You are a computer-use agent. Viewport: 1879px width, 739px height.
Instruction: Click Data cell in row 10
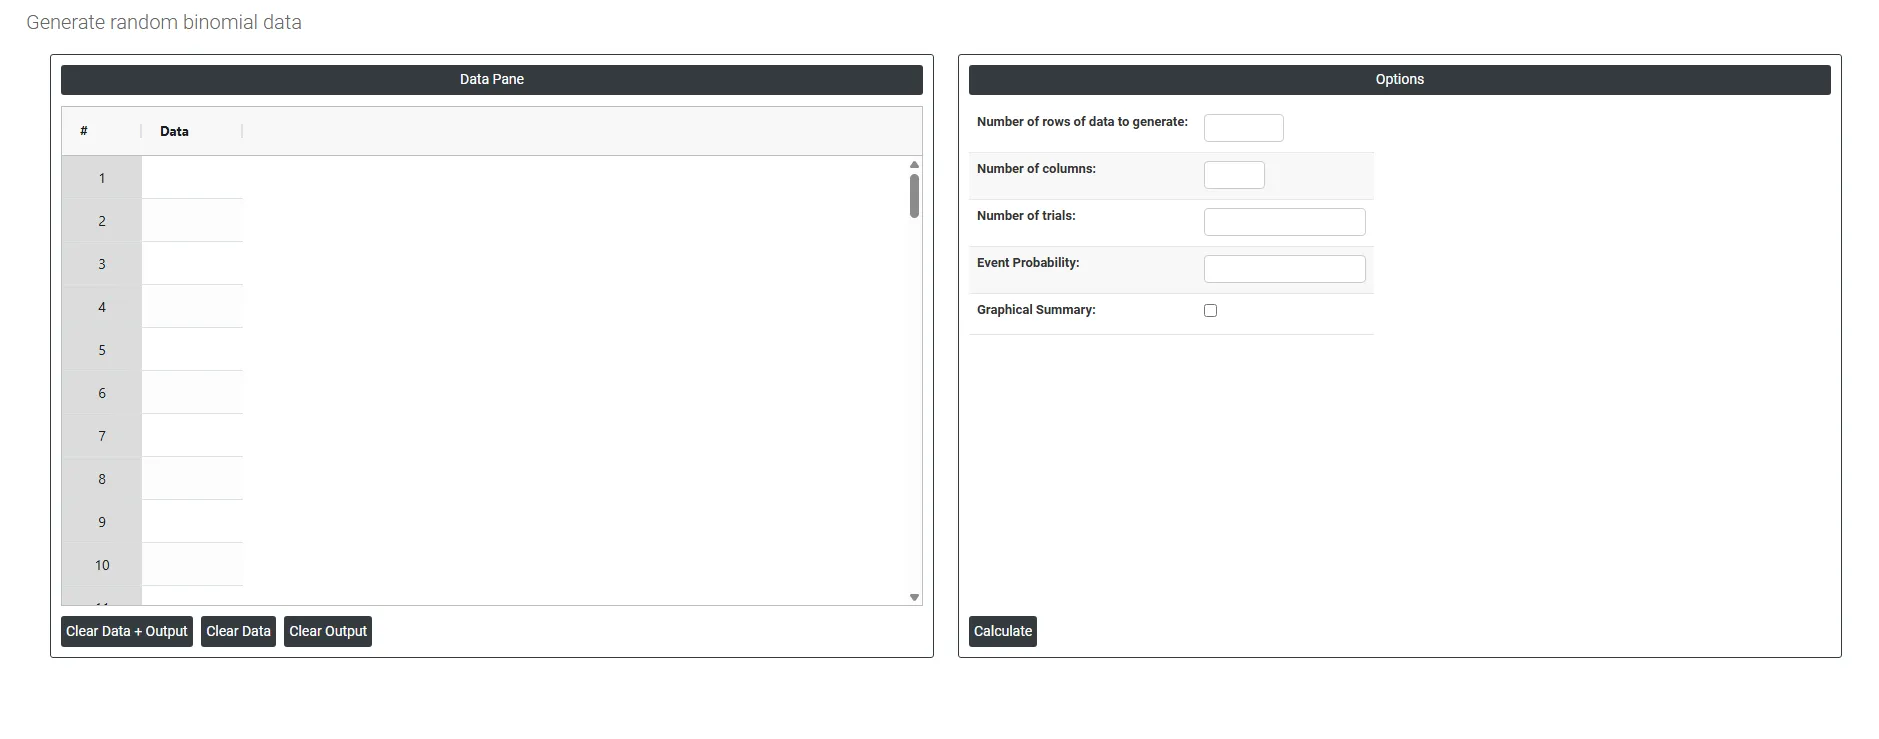[192, 565]
